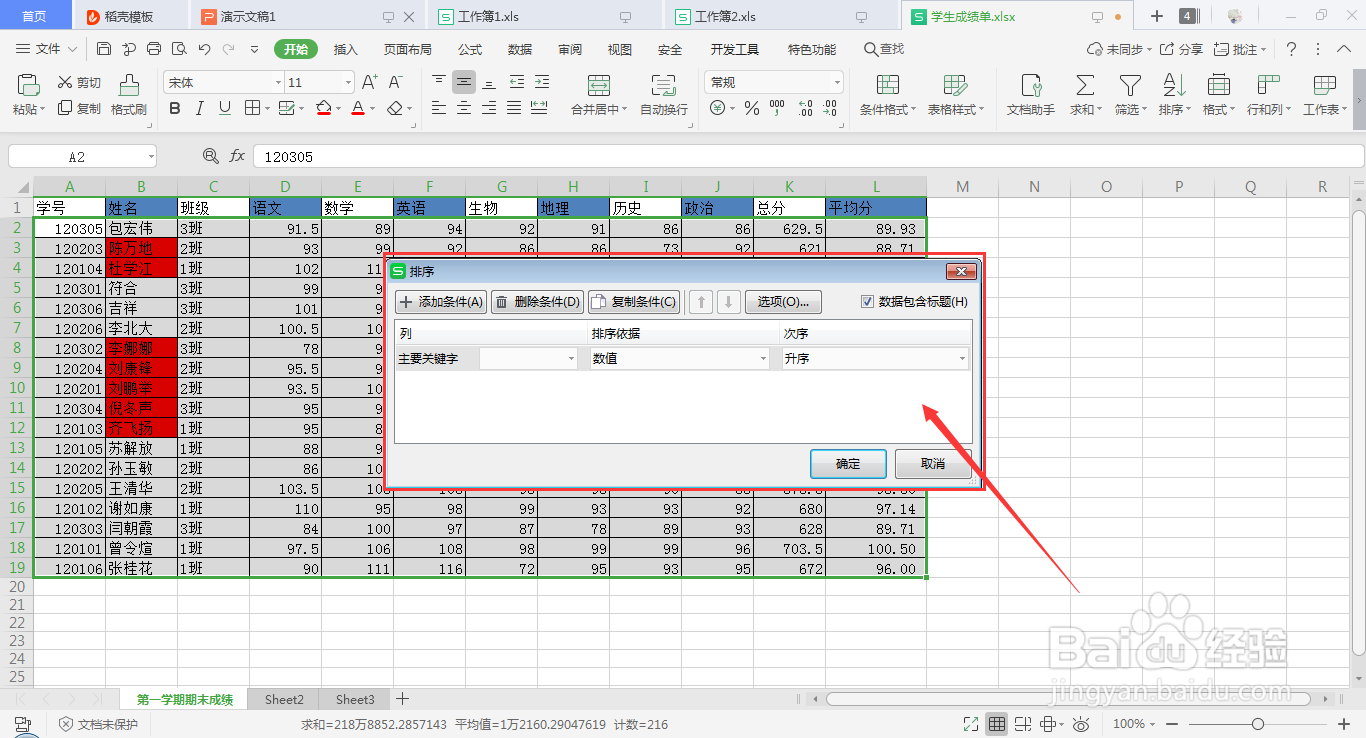Click the function fx icon in formula bar

[x=237, y=156]
